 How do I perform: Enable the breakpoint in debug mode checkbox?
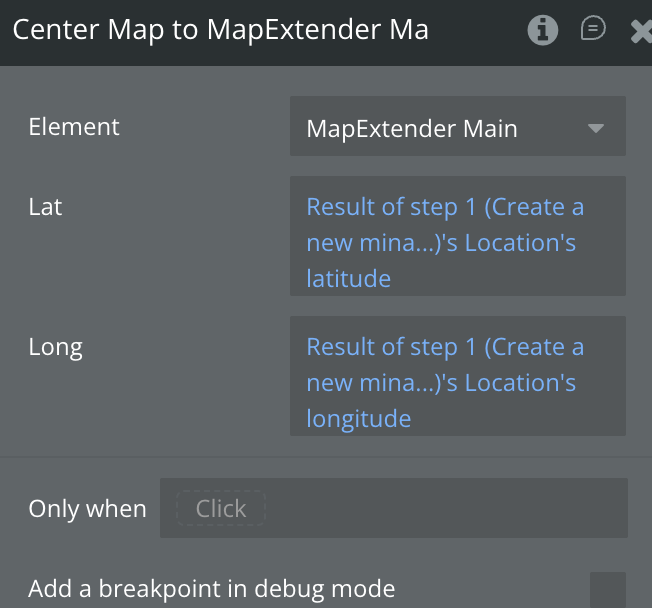pyautogui.click(x=607, y=589)
